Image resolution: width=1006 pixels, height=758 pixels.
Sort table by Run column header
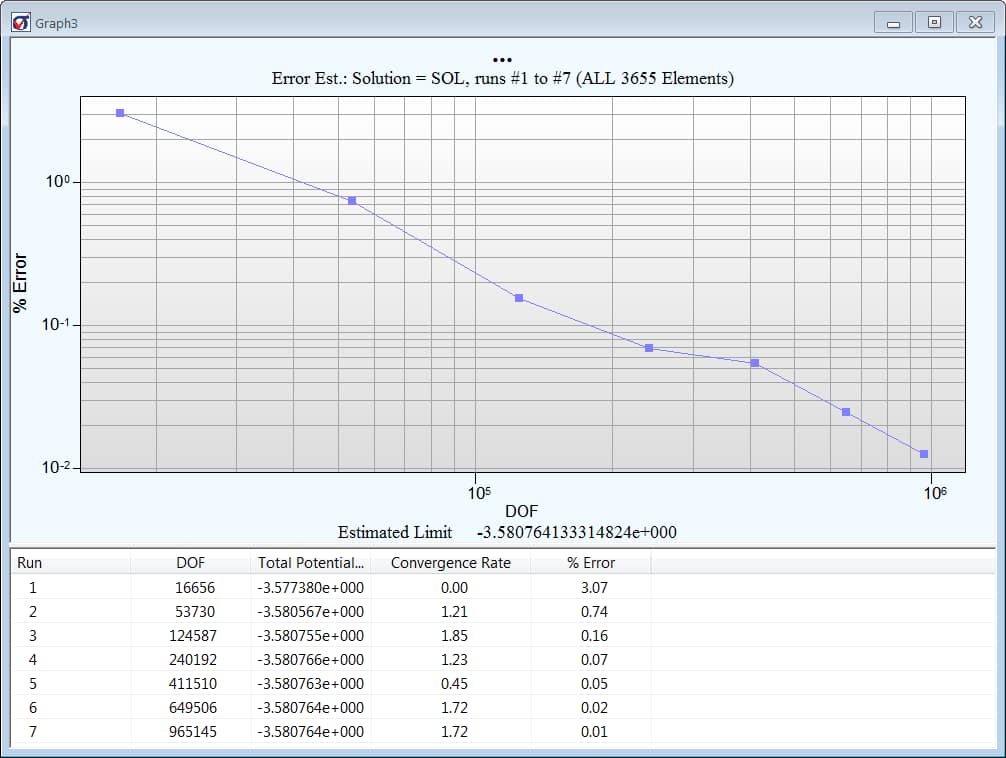click(x=30, y=563)
